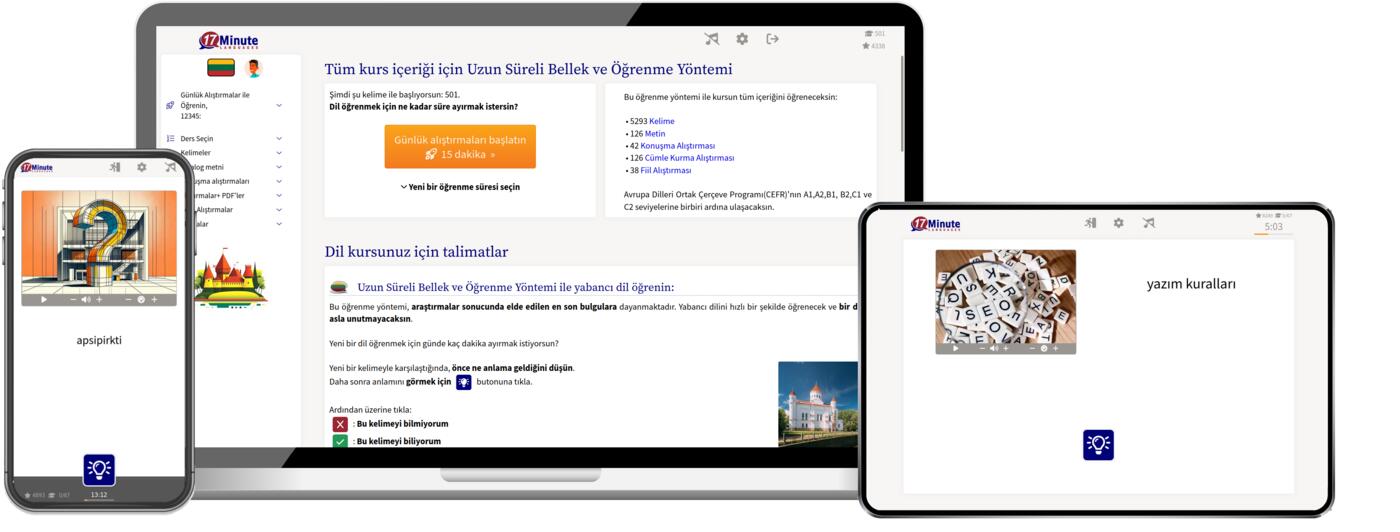Click the 17 Minute Languages logo on laptop
Viewport: 1400px width, 532px height.
coord(229,41)
